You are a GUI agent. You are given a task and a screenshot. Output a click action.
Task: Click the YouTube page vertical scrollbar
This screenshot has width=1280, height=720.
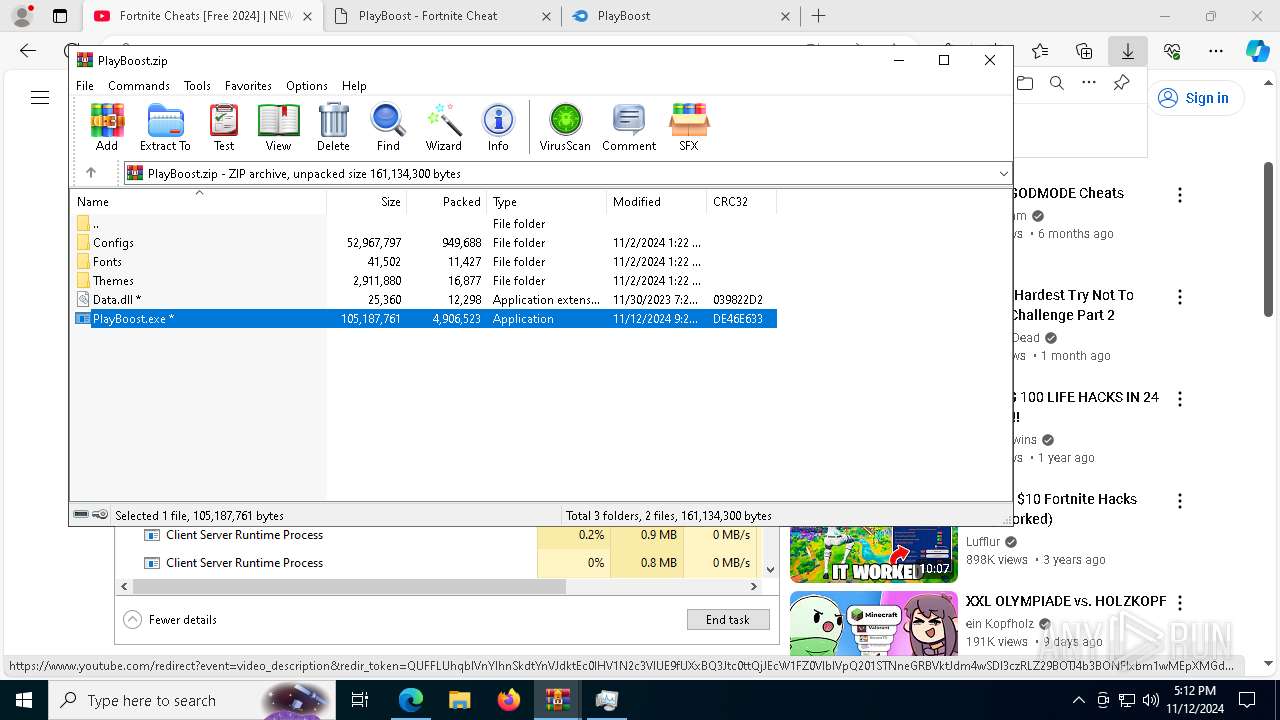point(1268,240)
